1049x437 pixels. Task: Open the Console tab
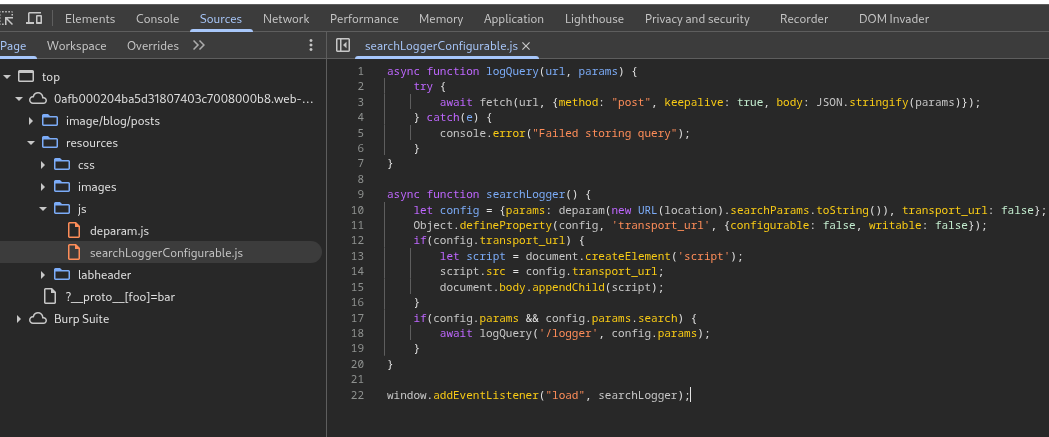157,18
